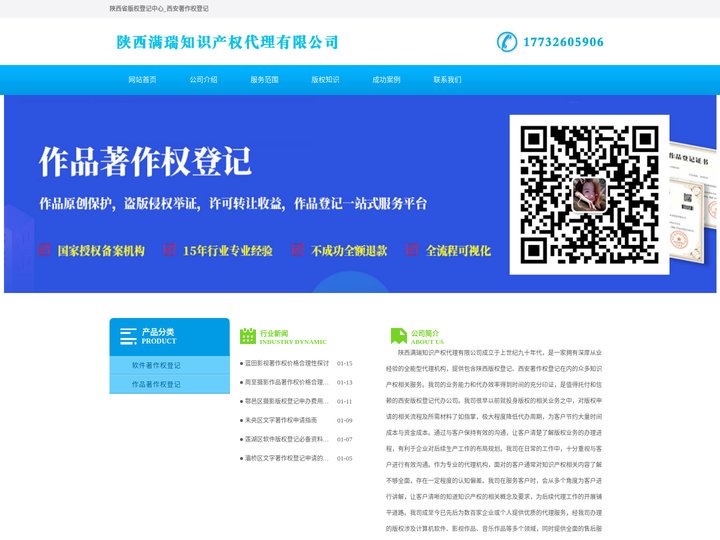Click the 公司简介 section heading

[x=425, y=333]
